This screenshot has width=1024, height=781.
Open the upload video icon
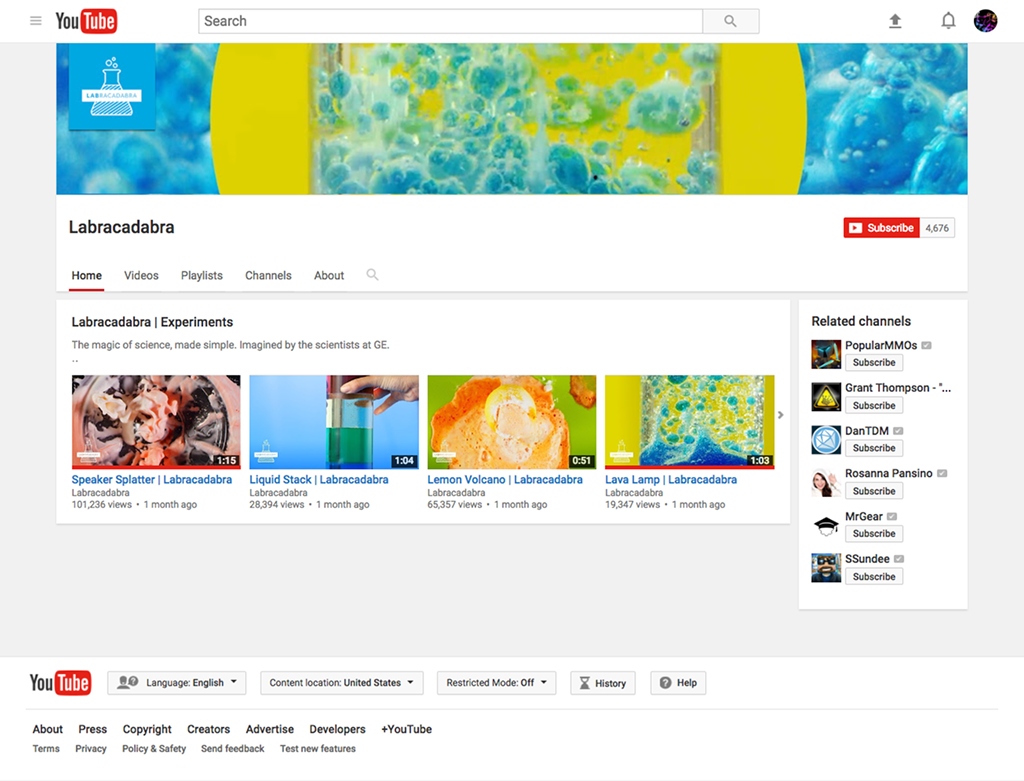[895, 21]
